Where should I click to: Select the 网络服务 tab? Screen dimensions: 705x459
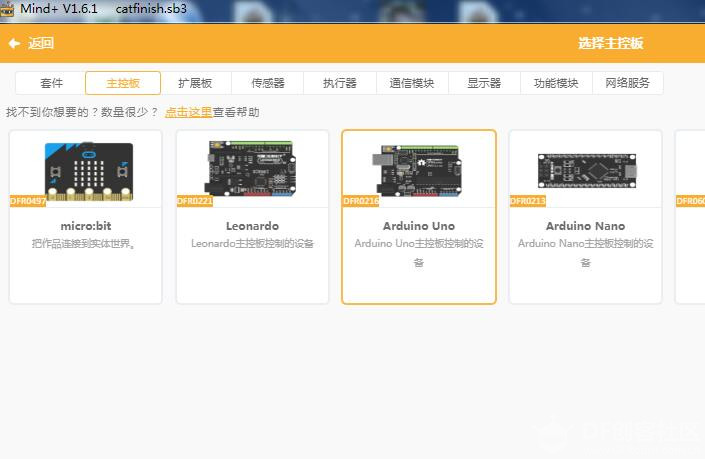[628, 83]
